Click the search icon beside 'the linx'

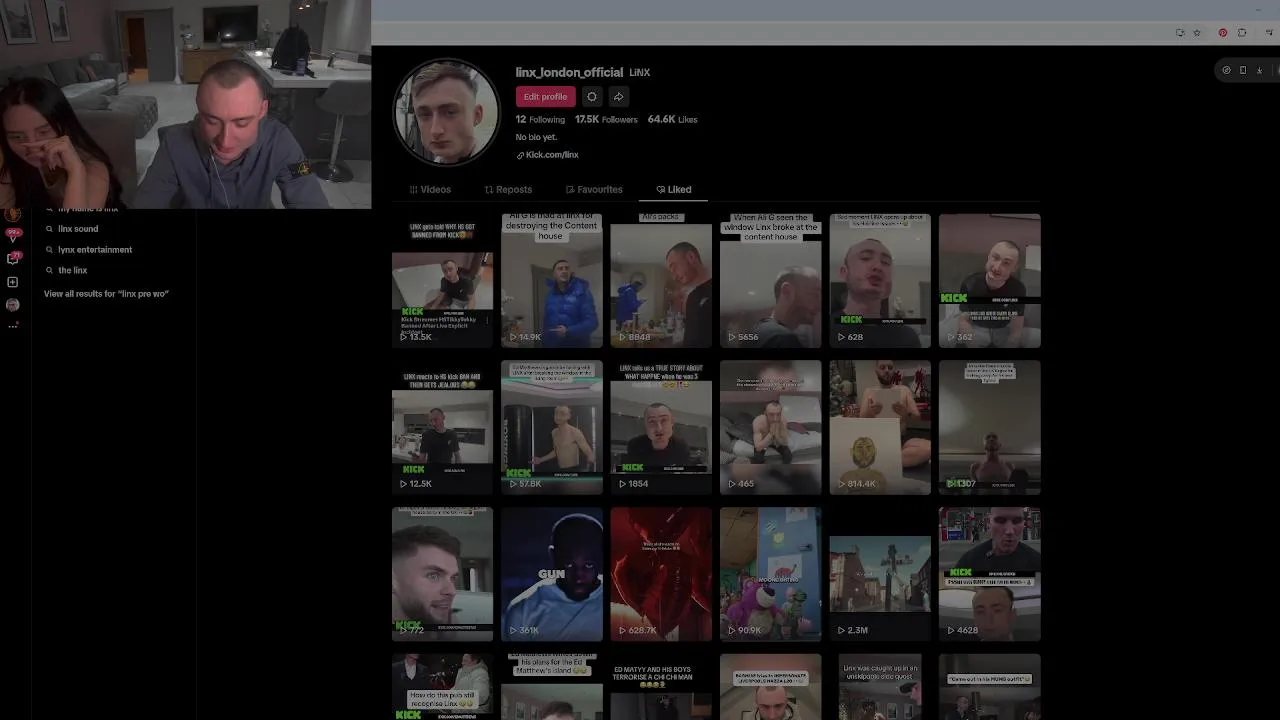click(49, 270)
